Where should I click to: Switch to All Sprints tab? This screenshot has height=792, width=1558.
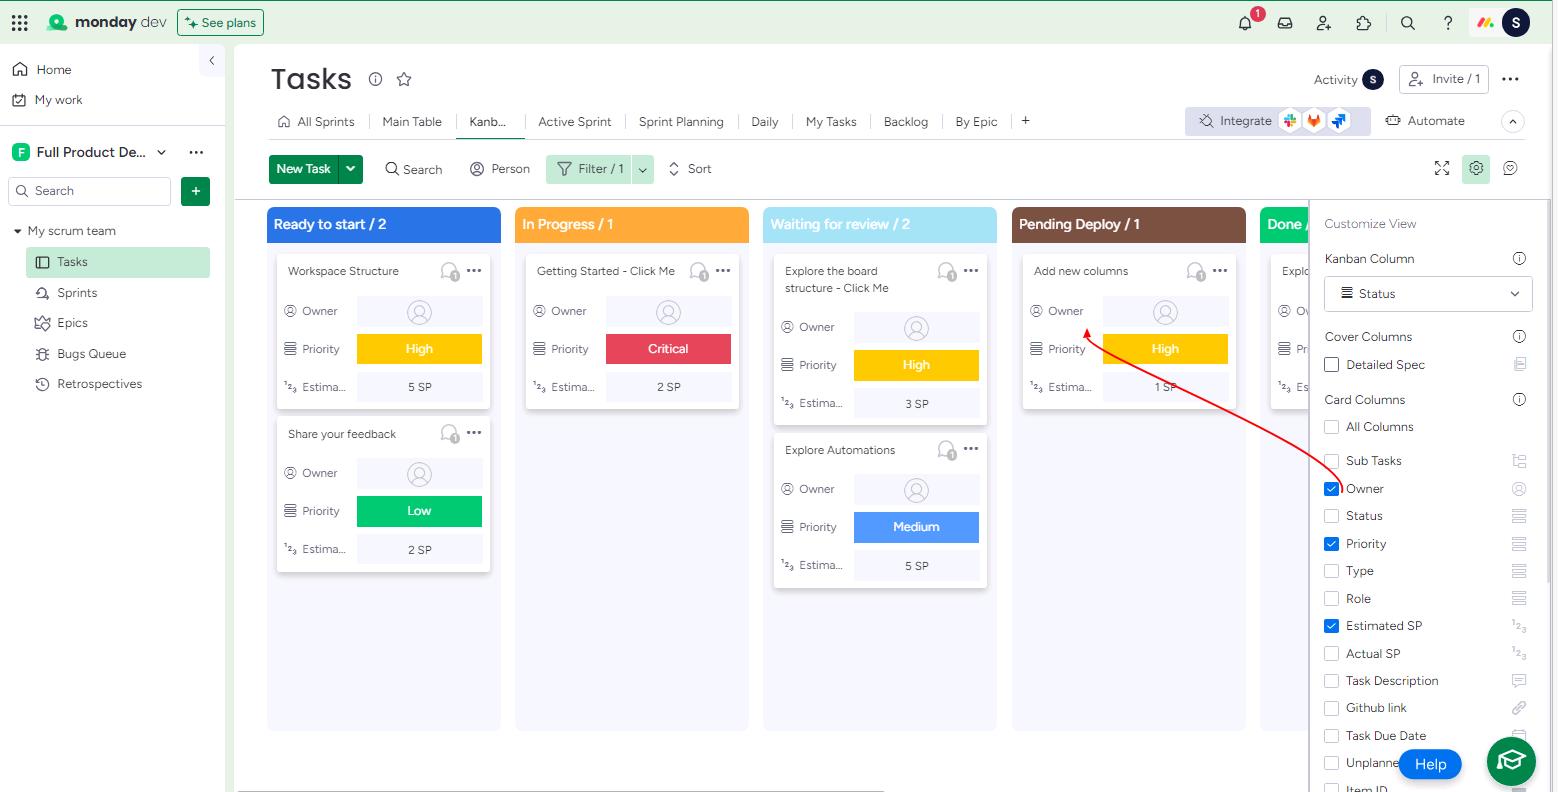[x=316, y=121]
